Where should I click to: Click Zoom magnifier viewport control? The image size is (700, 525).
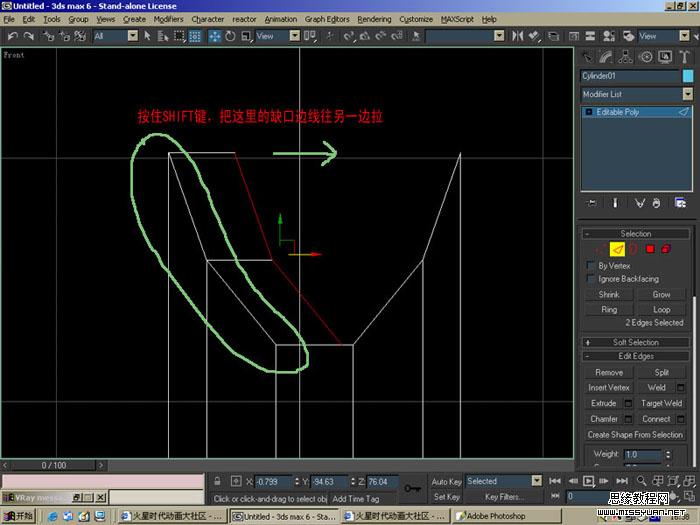tap(642, 481)
